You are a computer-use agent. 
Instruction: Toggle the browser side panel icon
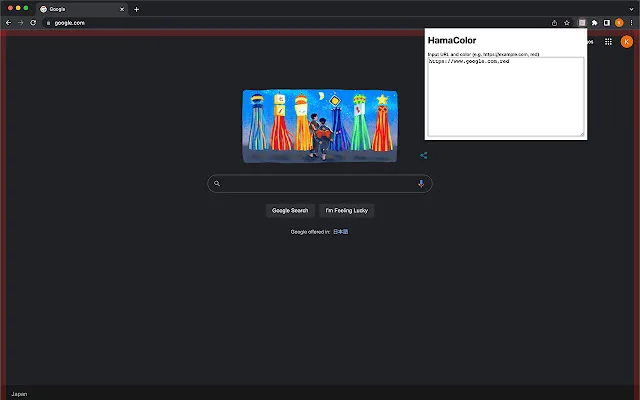tap(606, 22)
